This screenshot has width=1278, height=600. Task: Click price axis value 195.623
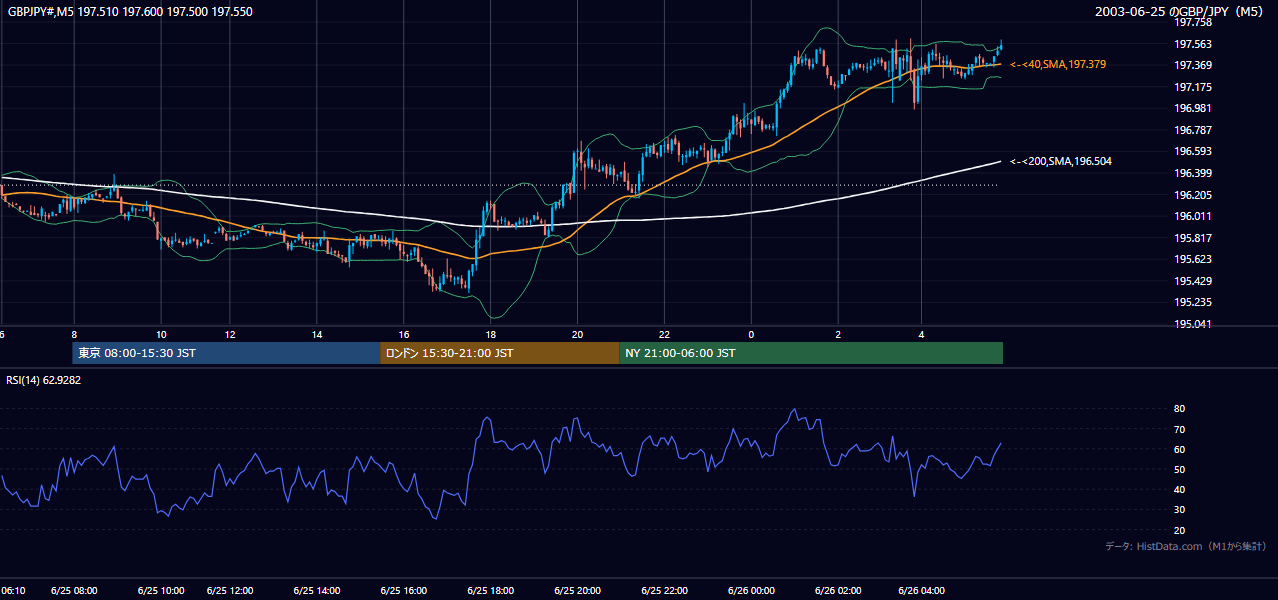pyautogui.click(x=1192, y=259)
